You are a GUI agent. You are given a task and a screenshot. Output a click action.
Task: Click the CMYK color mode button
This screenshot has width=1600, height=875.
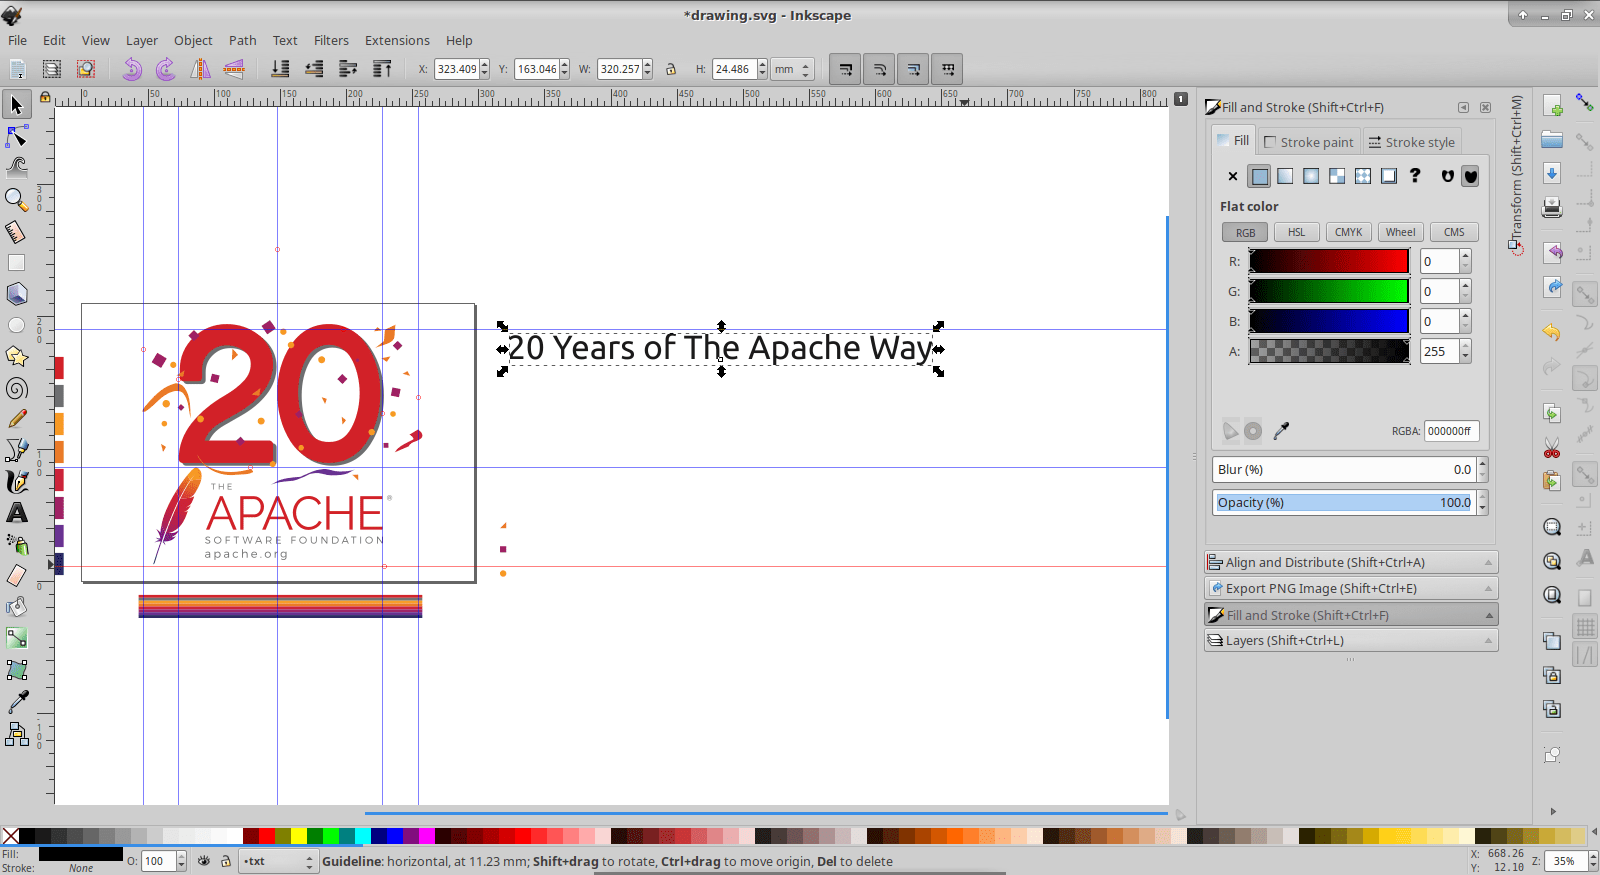click(x=1348, y=232)
